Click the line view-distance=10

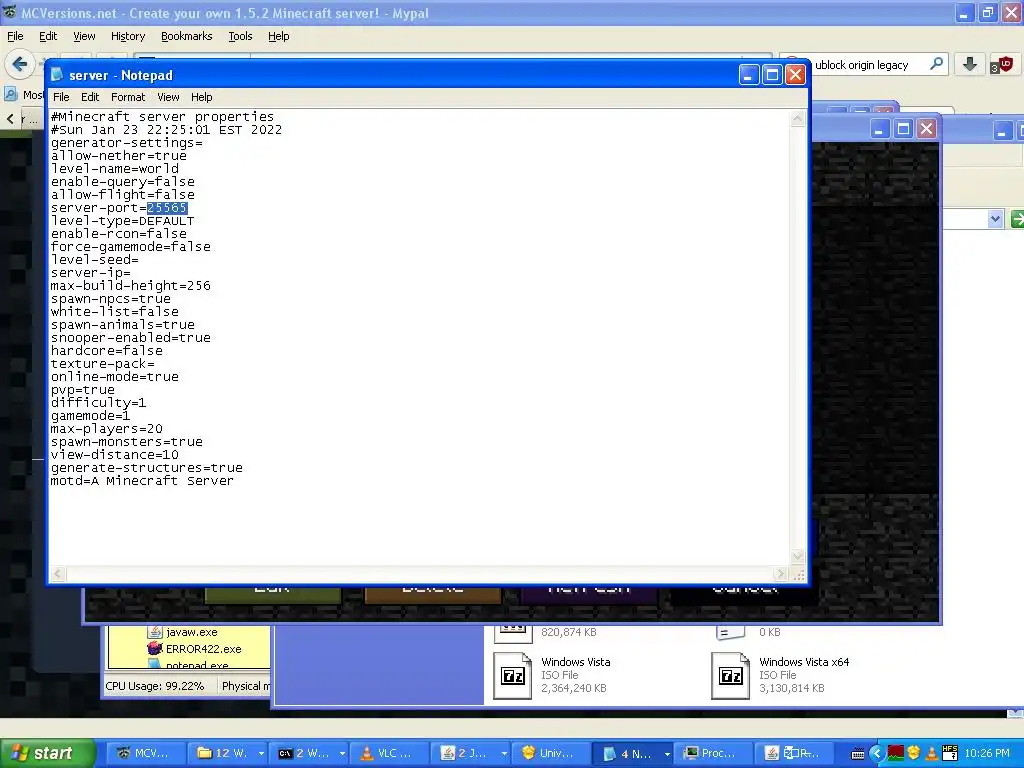click(x=115, y=455)
